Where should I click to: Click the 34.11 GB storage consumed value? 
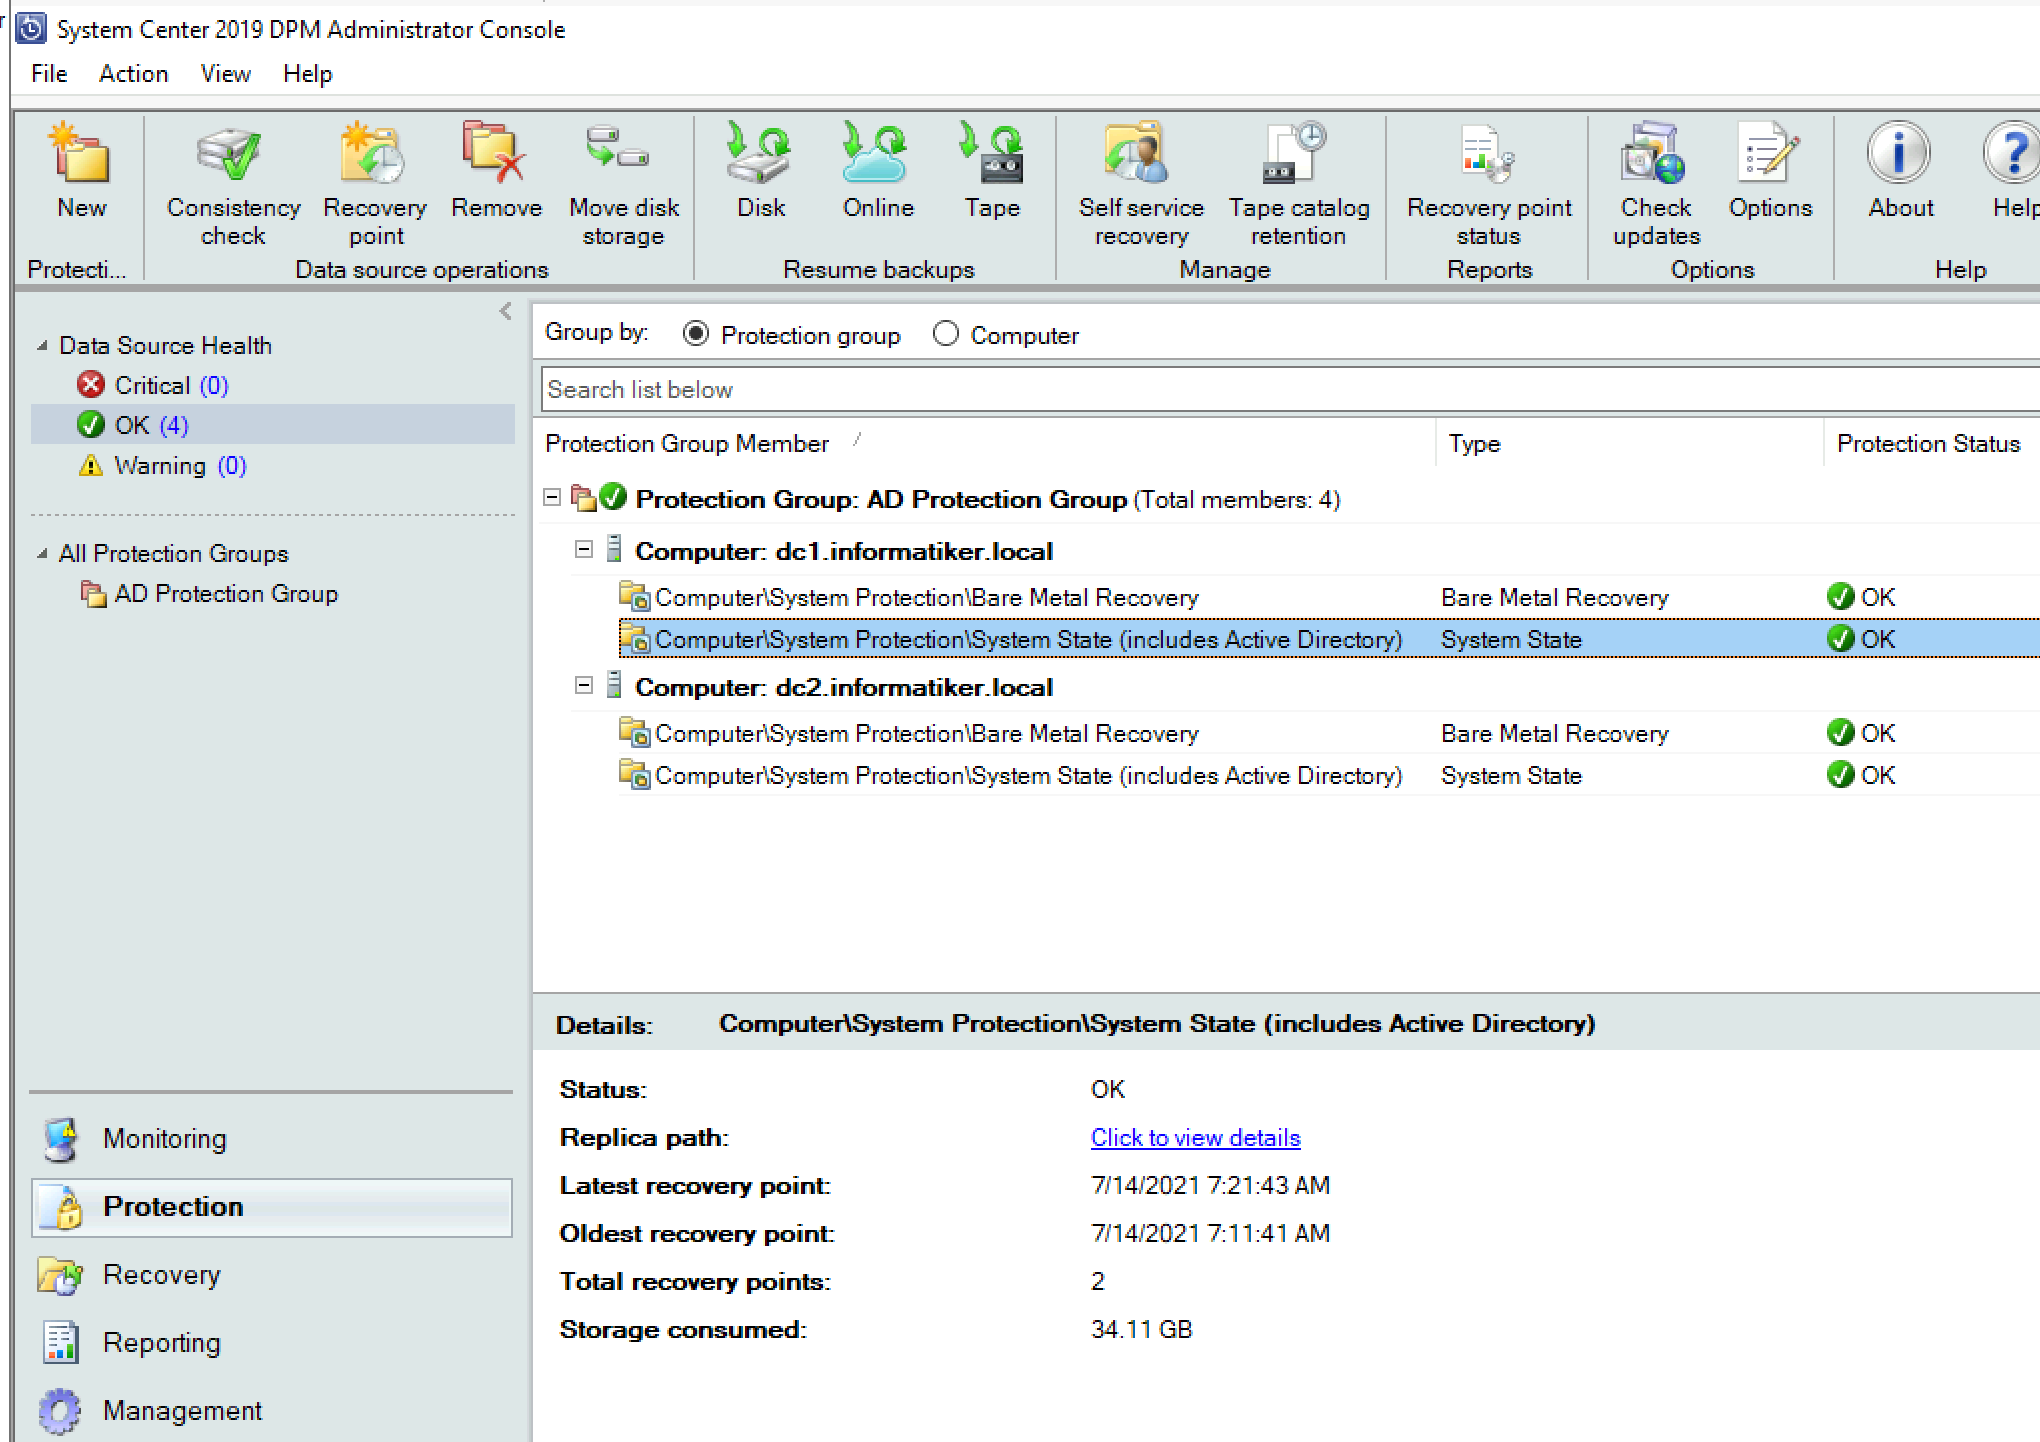click(x=1141, y=1329)
